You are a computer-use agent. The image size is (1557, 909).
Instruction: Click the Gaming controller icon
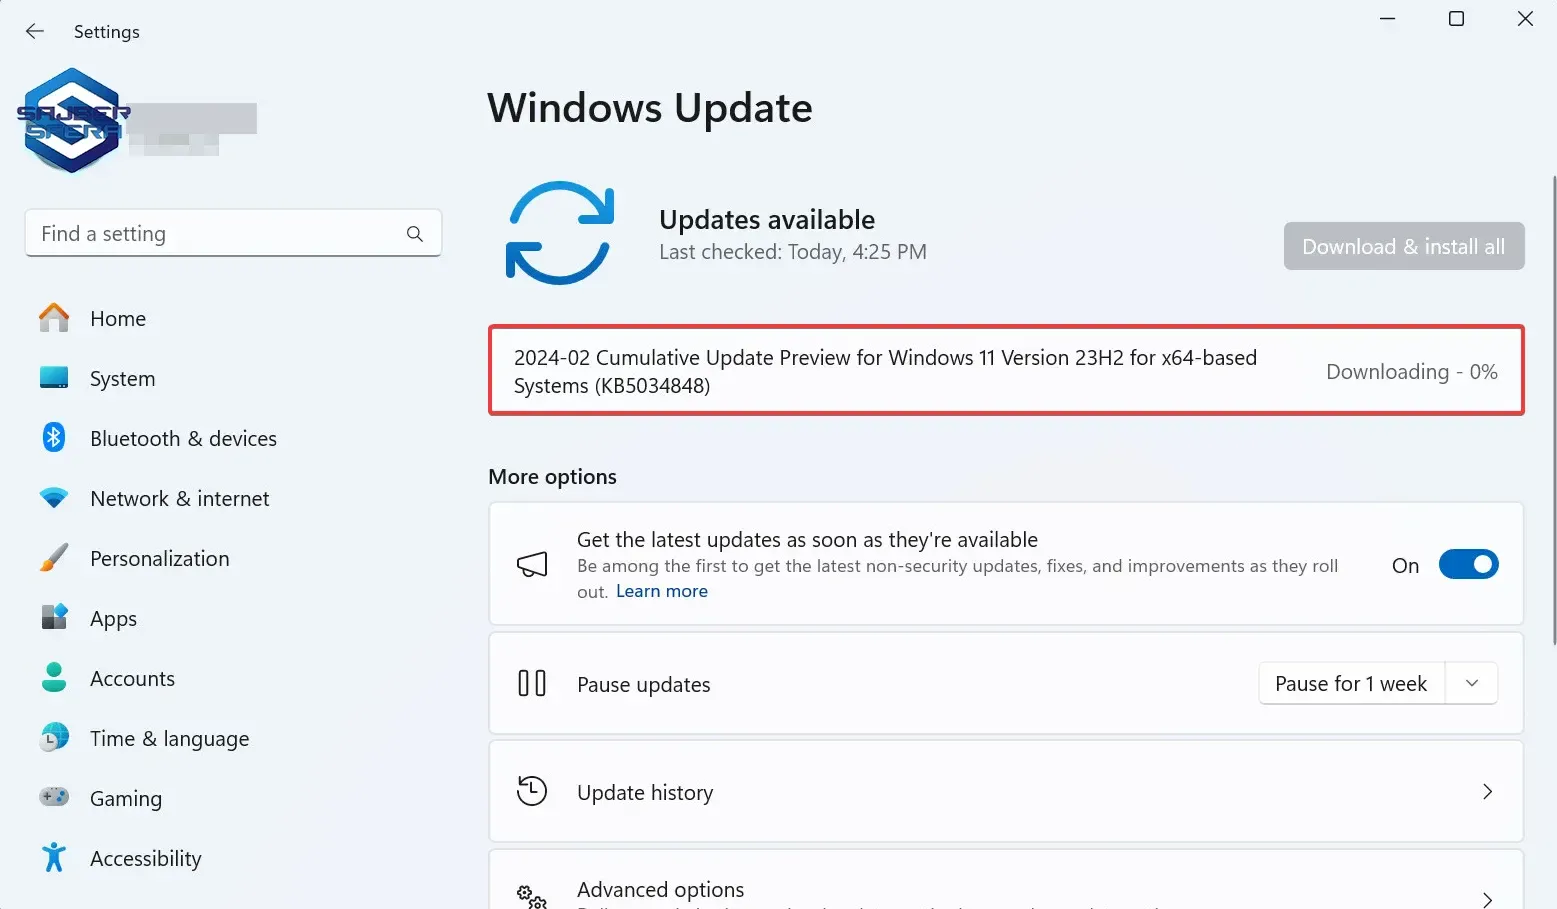(x=54, y=798)
